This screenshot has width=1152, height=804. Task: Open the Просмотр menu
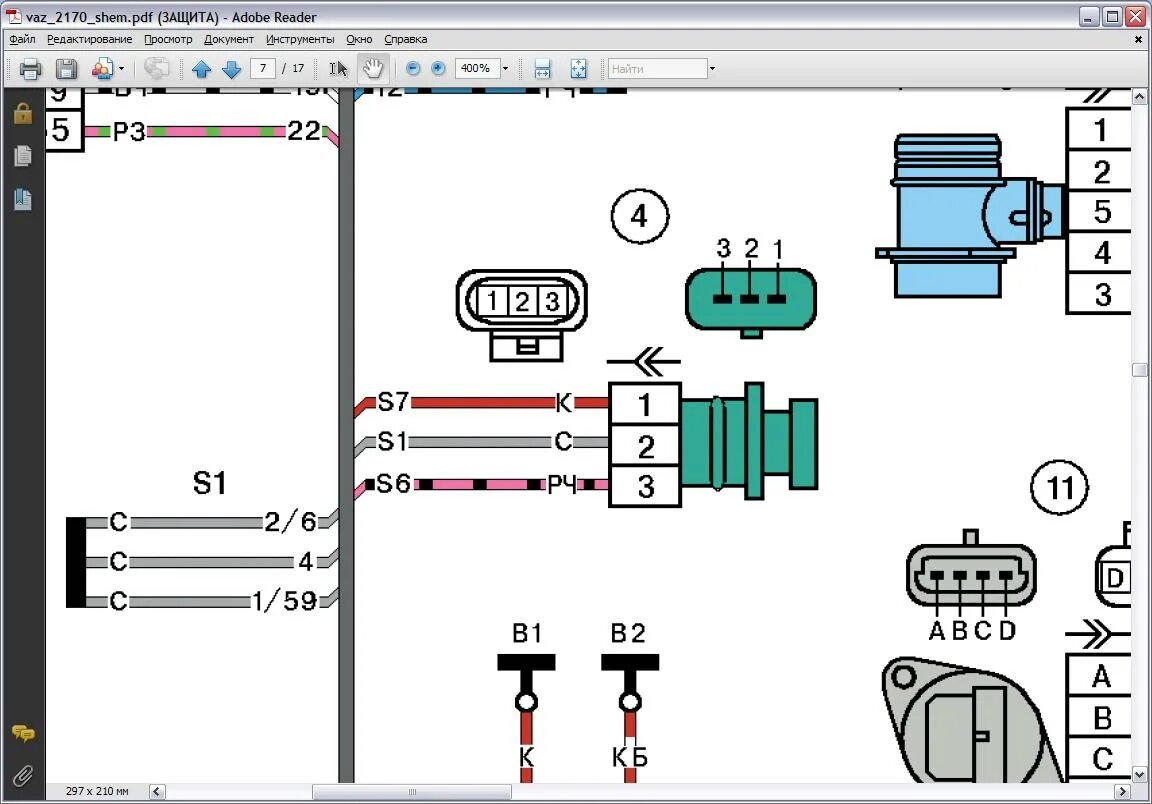point(168,39)
